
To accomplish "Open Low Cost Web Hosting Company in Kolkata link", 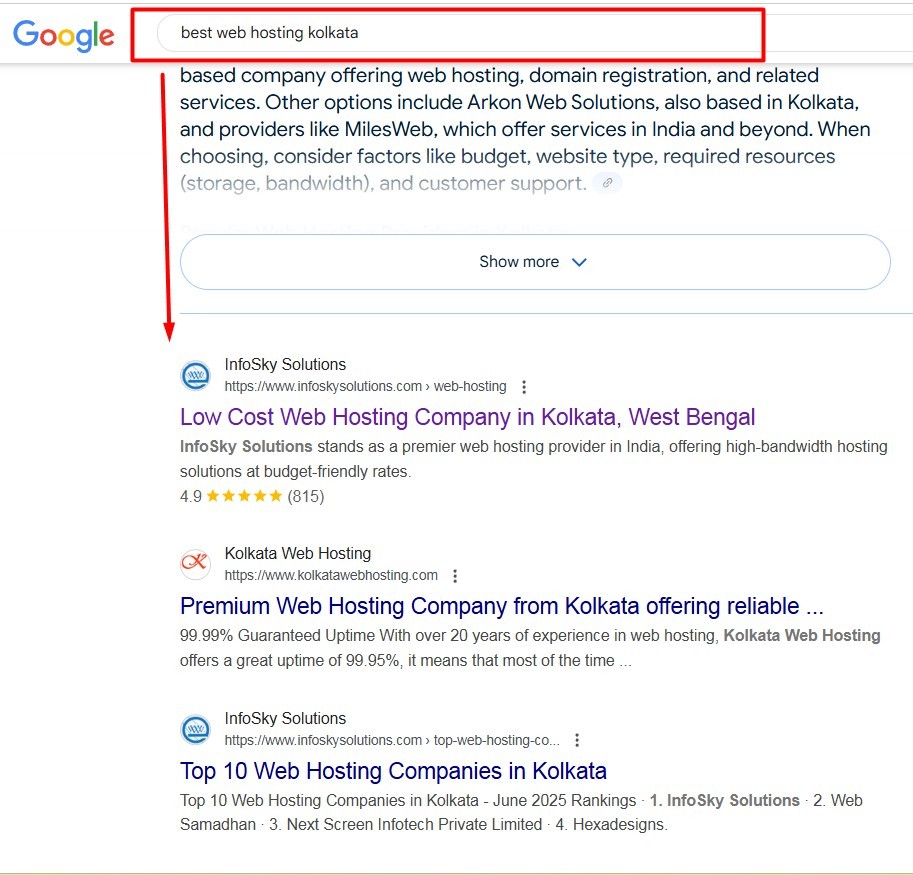I will [468, 417].
